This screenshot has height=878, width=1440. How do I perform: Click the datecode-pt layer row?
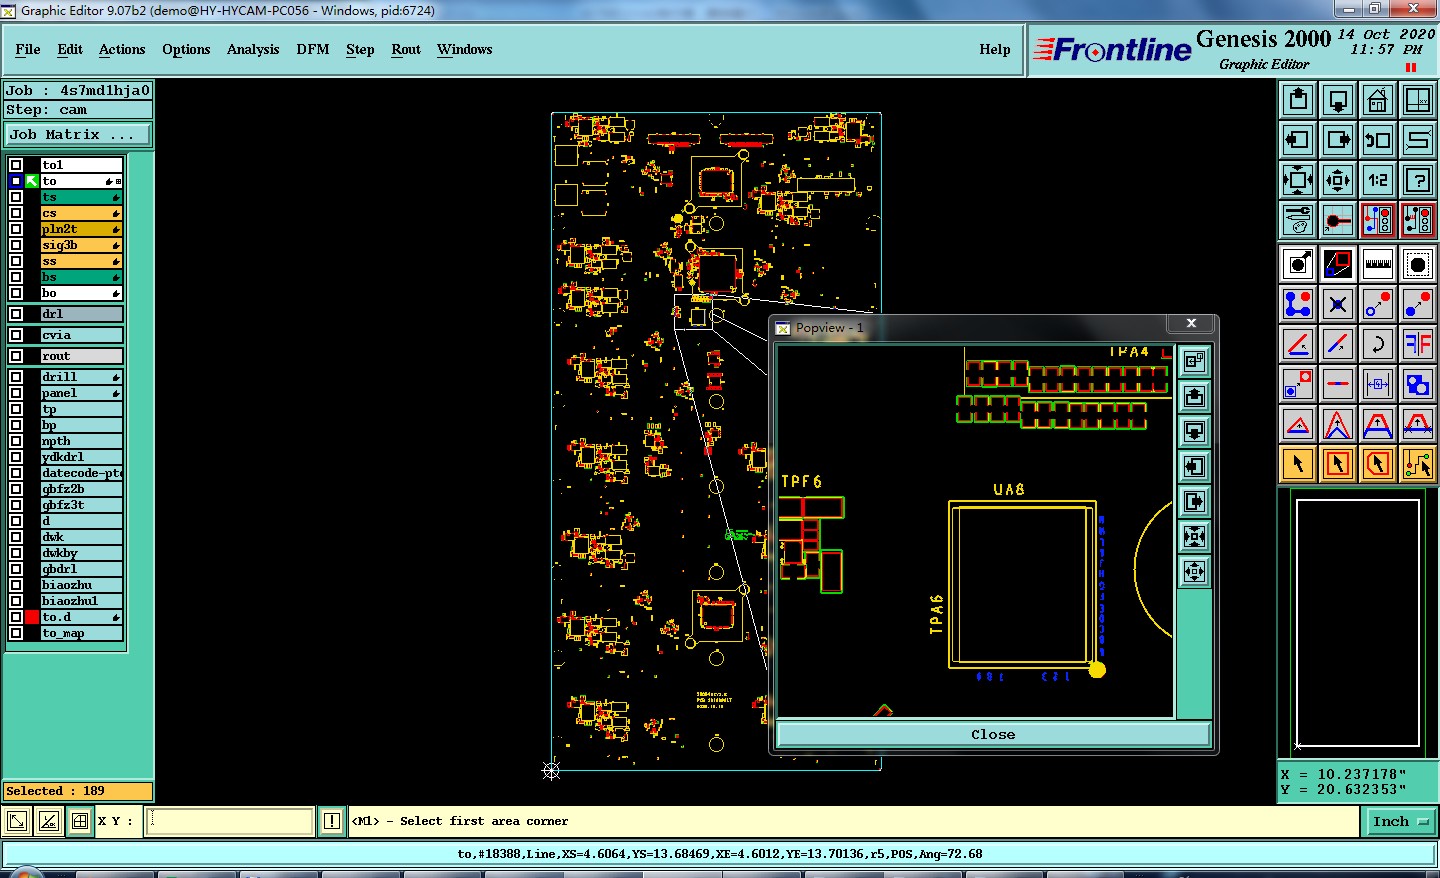[82, 473]
